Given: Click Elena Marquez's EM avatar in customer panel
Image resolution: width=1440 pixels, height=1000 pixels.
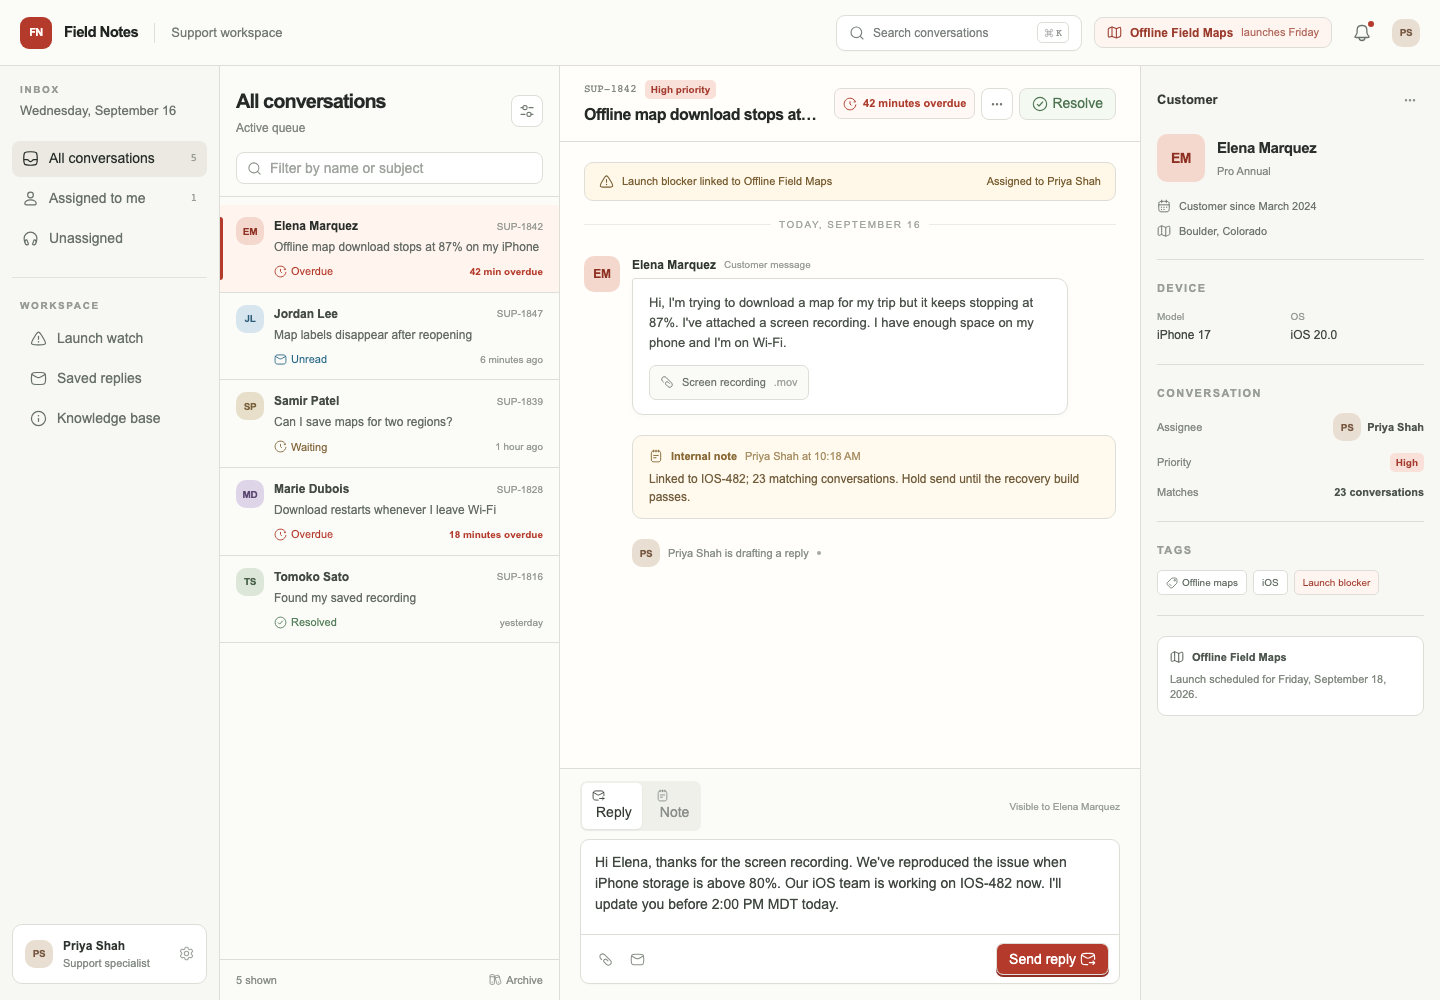Looking at the screenshot, I should [1181, 158].
